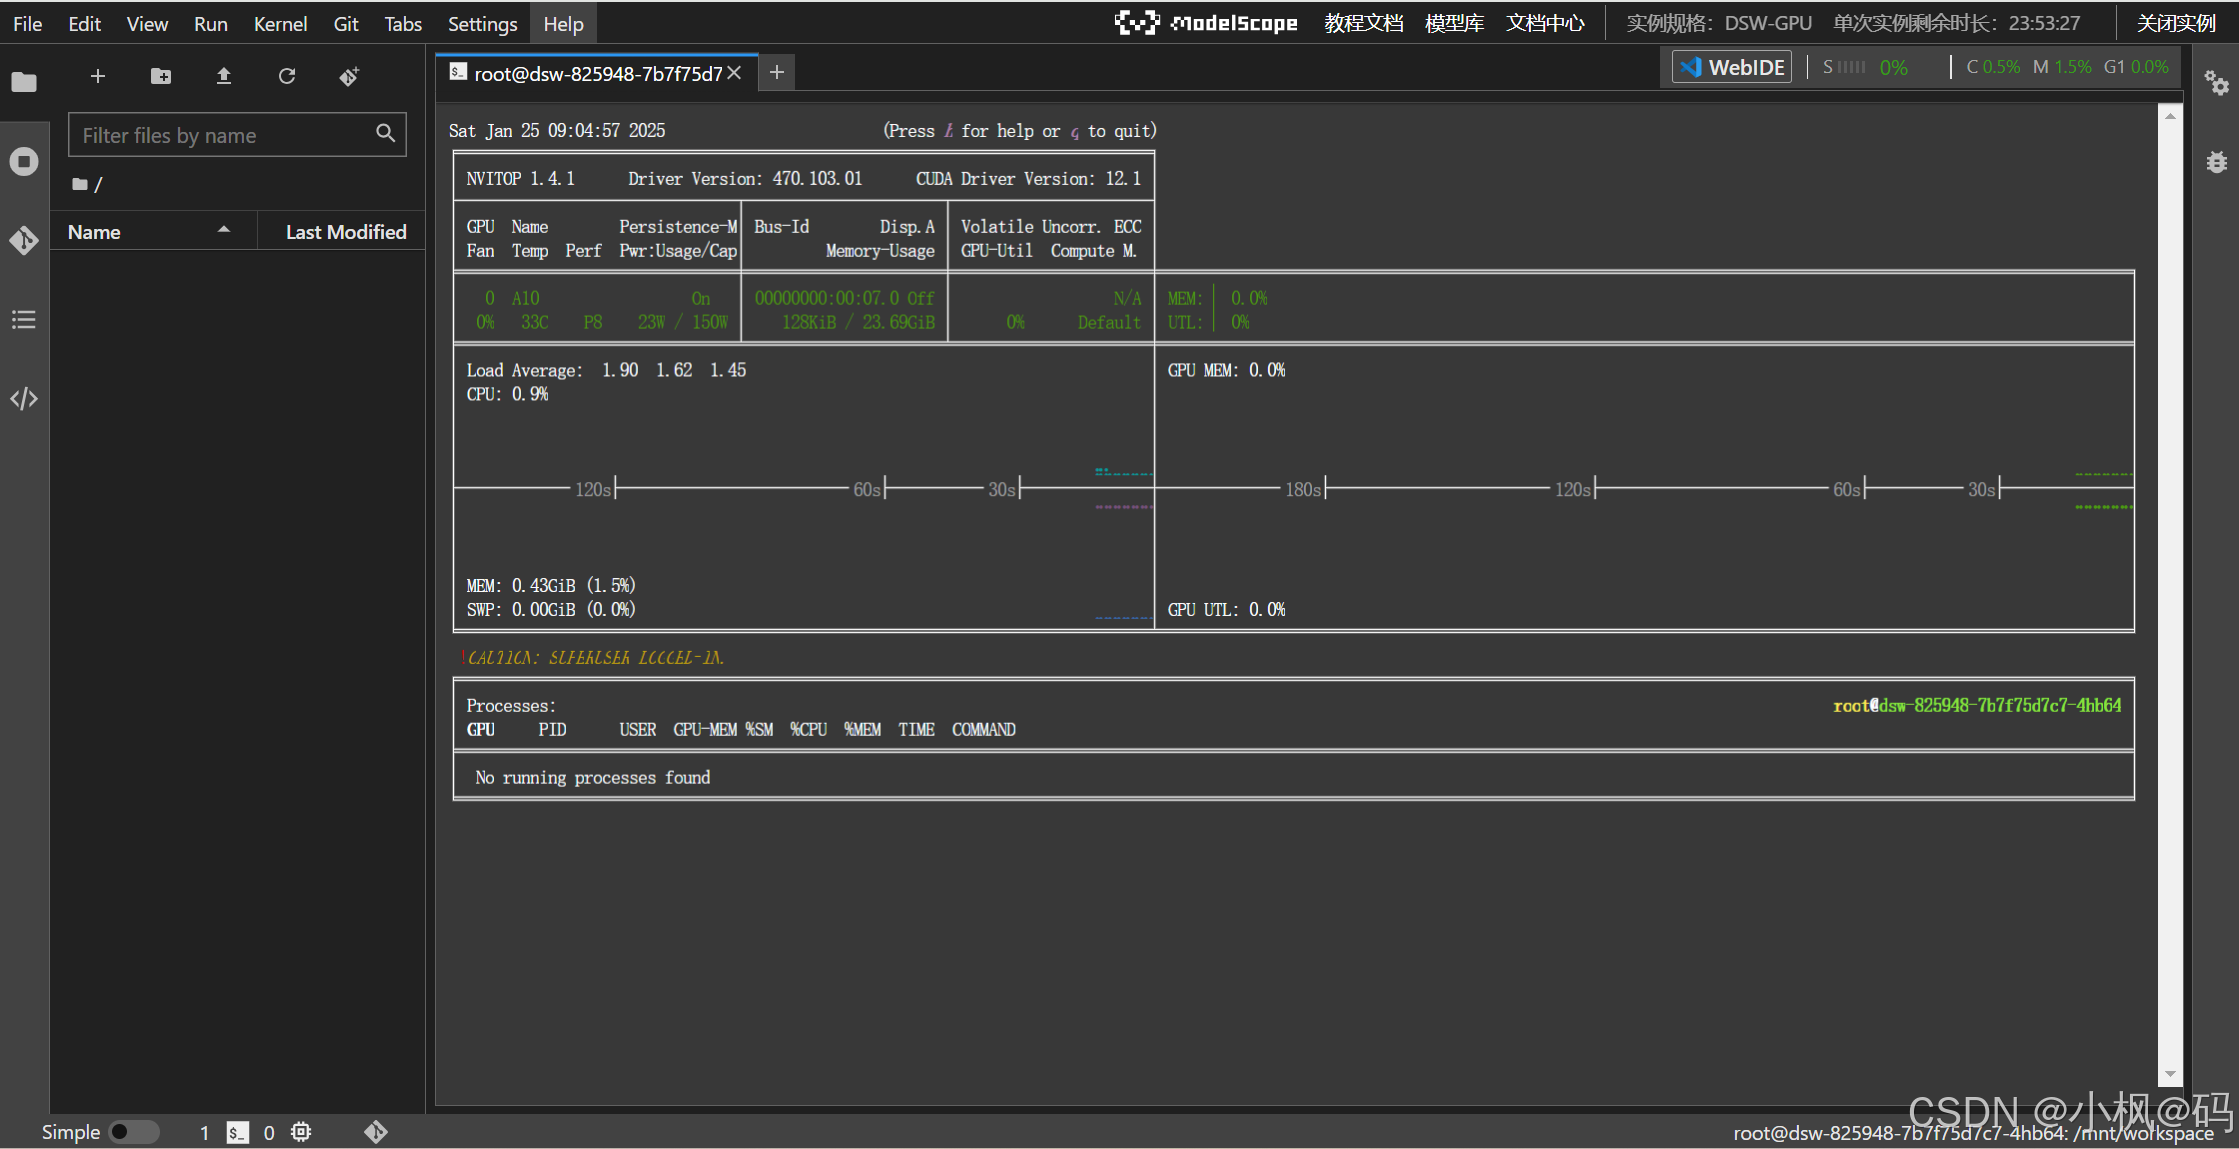Open the Kernel menu

280,24
